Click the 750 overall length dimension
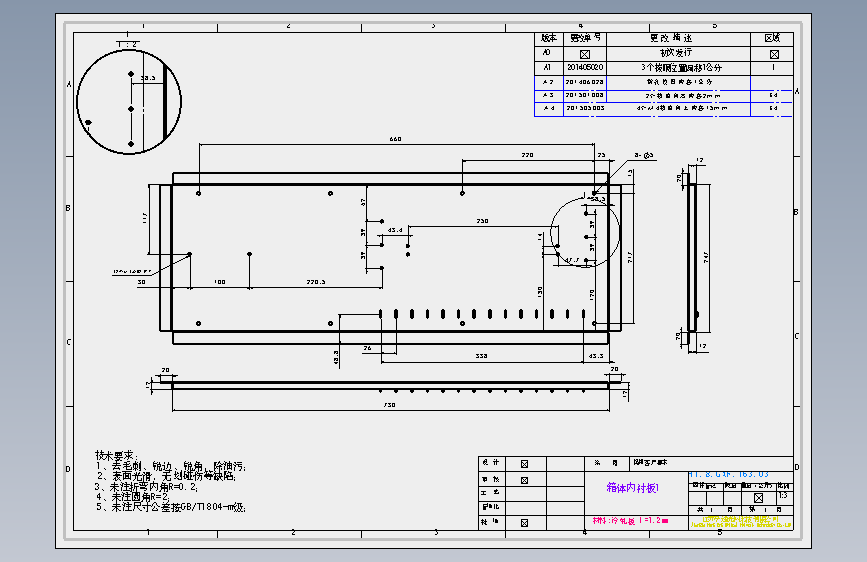Viewport: 867px width, 562px height. pos(389,405)
